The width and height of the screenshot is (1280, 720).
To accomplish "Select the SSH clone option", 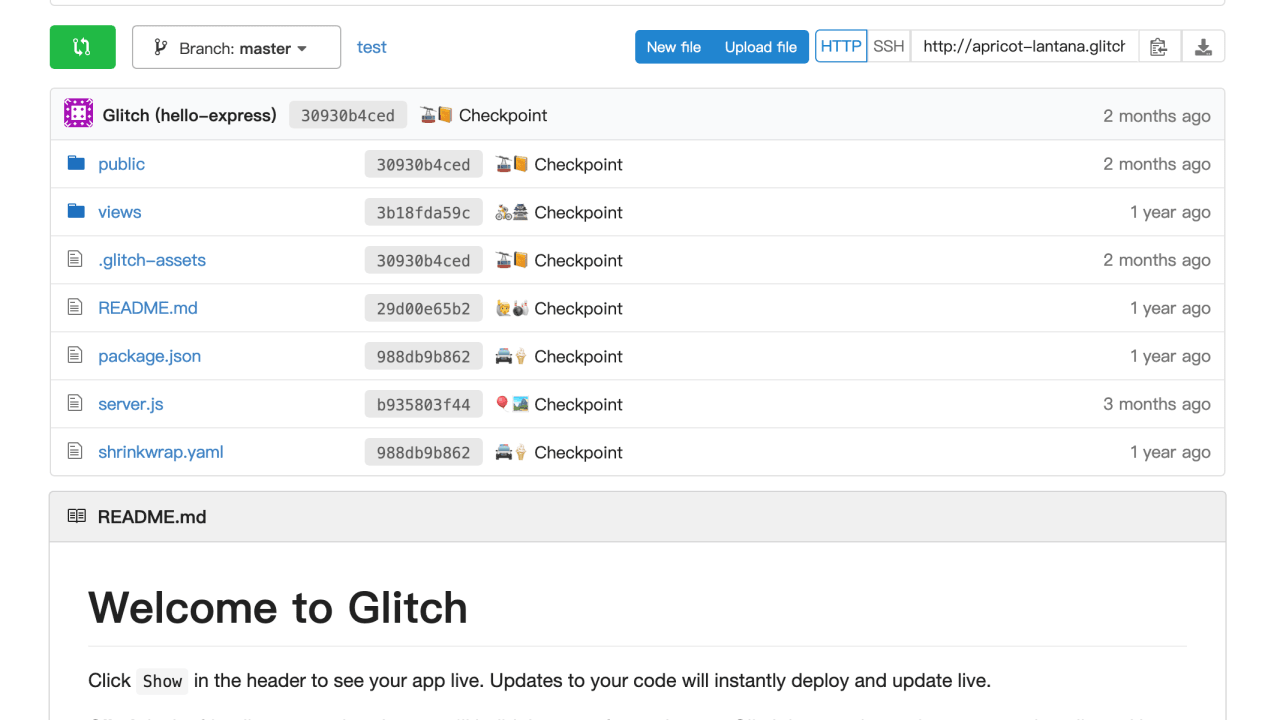I will tap(888, 46).
